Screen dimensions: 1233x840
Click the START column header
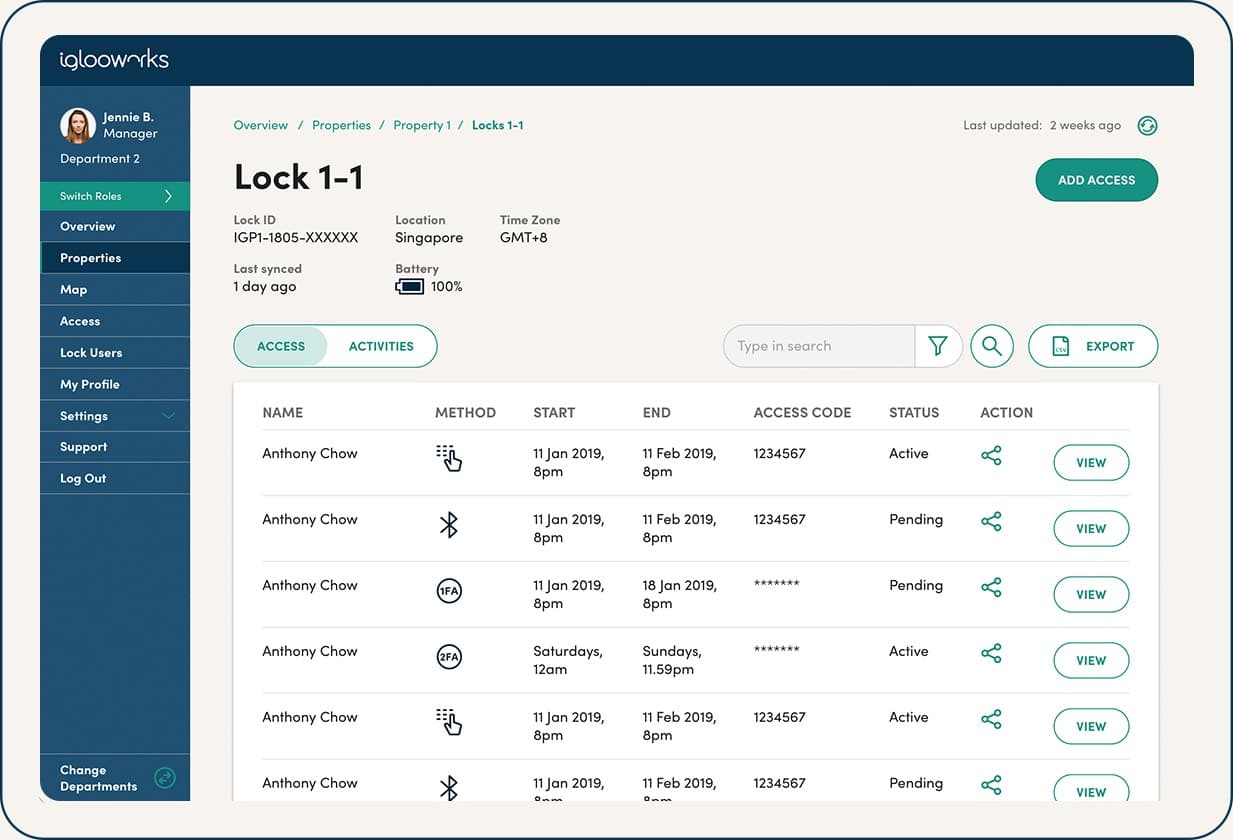click(x=554, y=412)
